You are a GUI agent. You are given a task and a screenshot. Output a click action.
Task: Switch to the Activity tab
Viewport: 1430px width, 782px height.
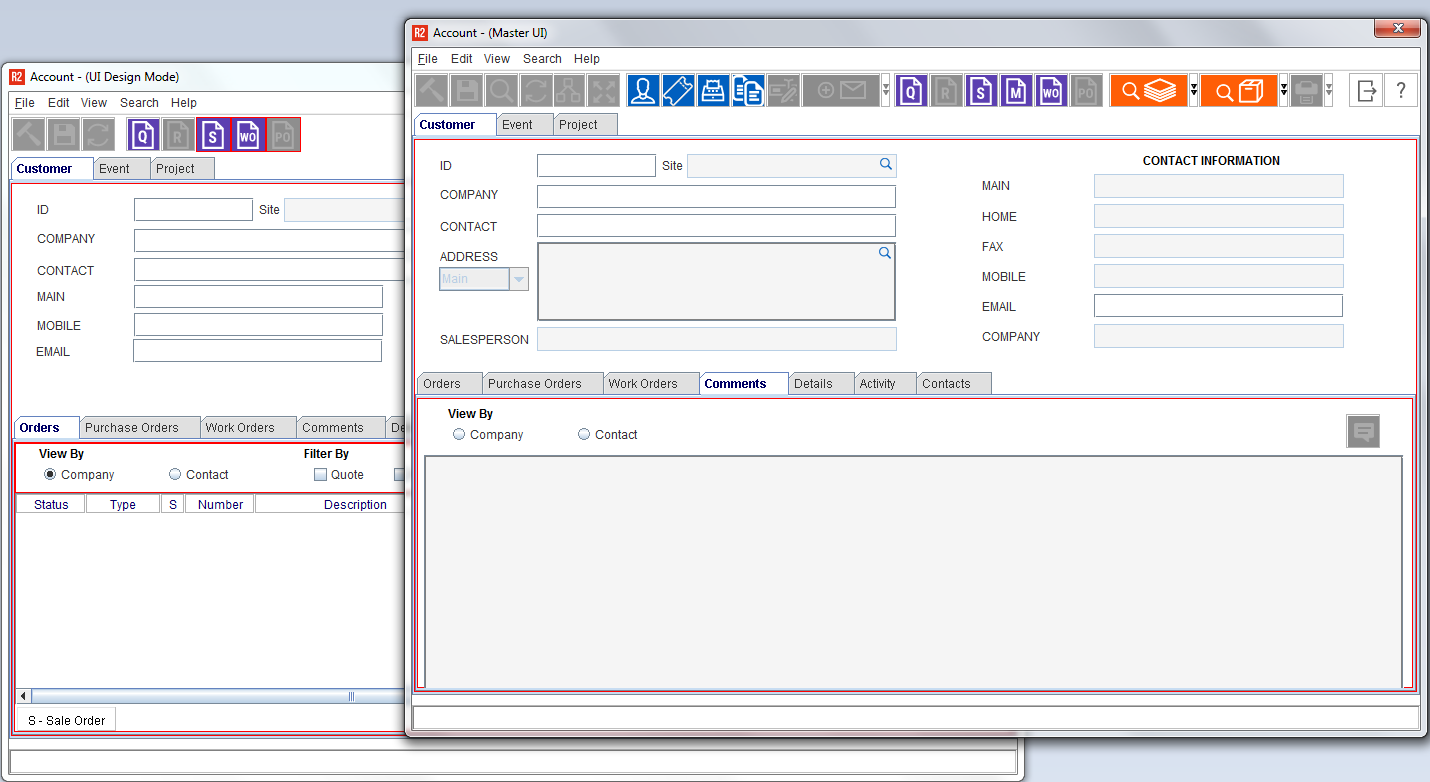[x=878, y=384]
